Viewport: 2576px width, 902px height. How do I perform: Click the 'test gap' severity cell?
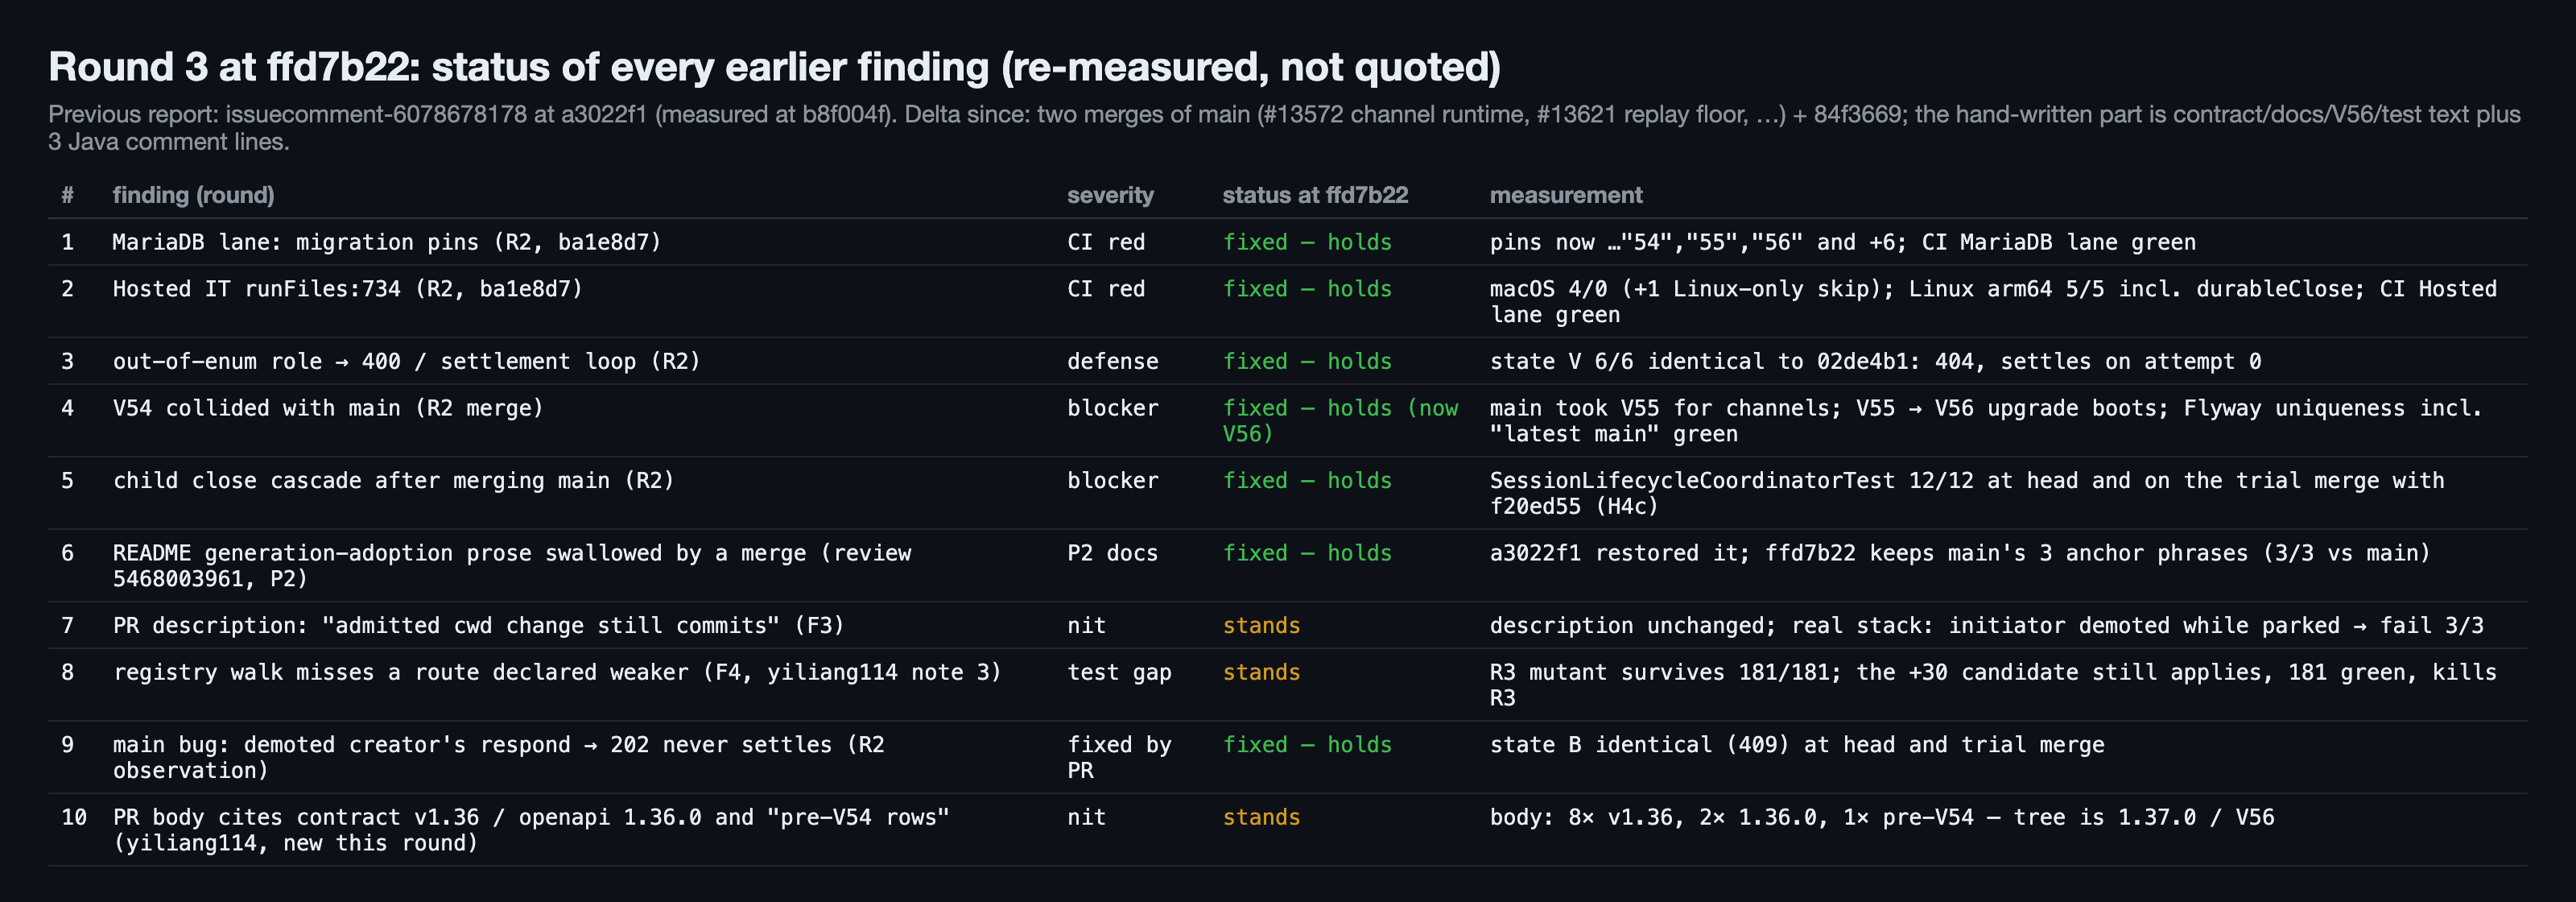click(1119, 672)
